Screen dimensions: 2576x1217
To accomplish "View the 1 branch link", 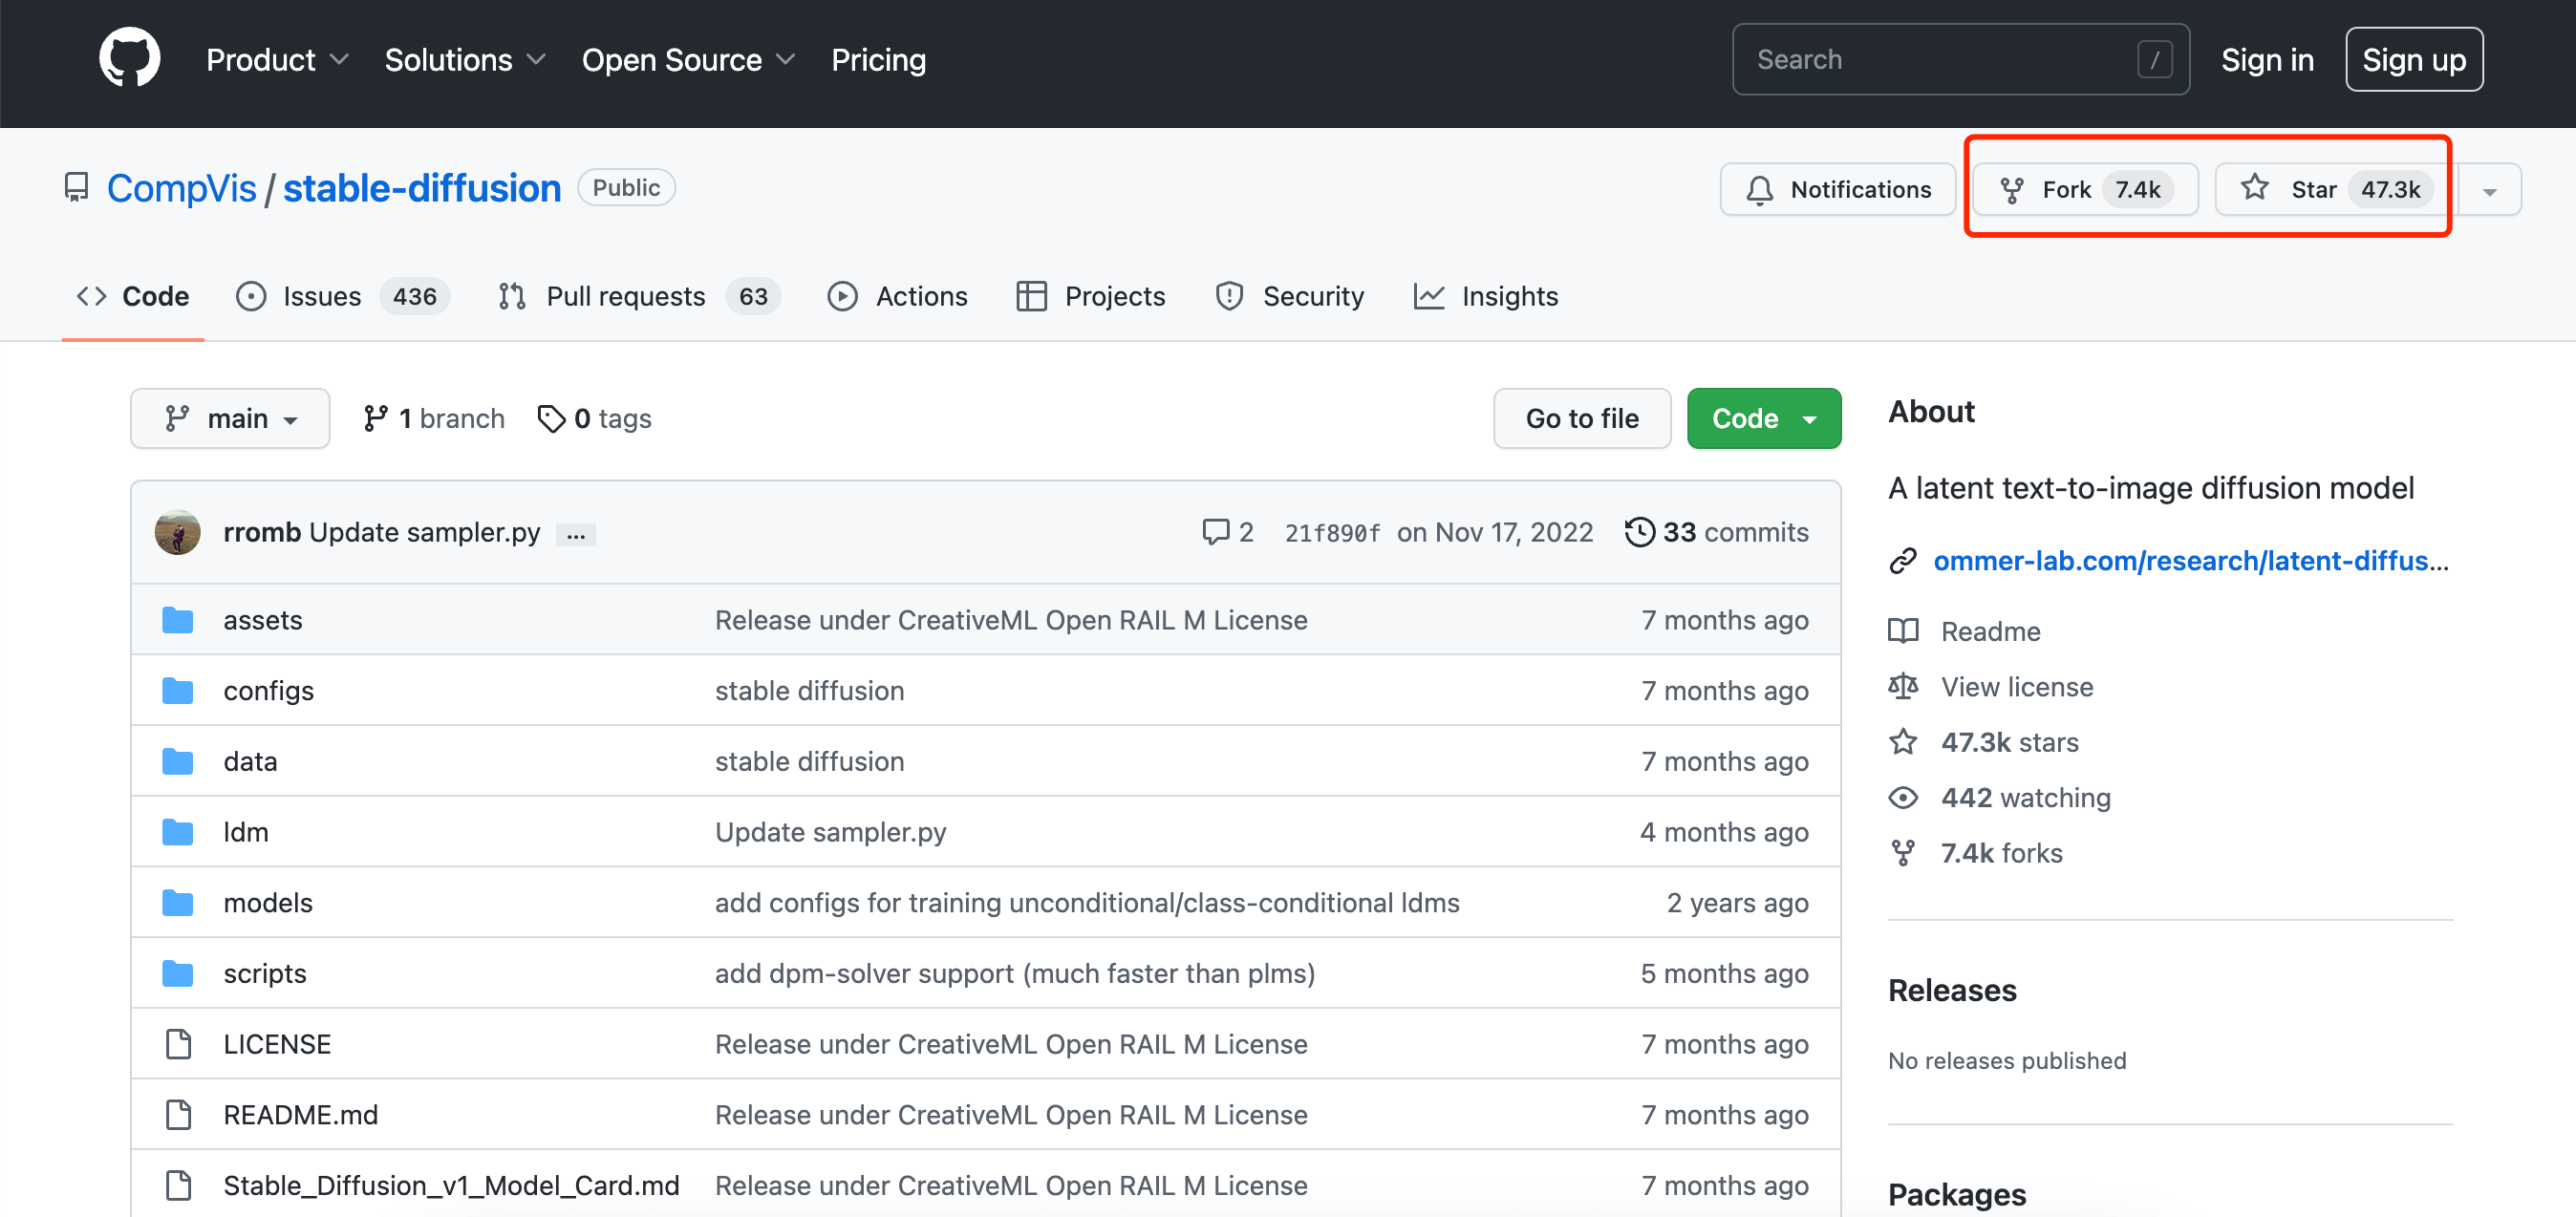I will (434, 418).
